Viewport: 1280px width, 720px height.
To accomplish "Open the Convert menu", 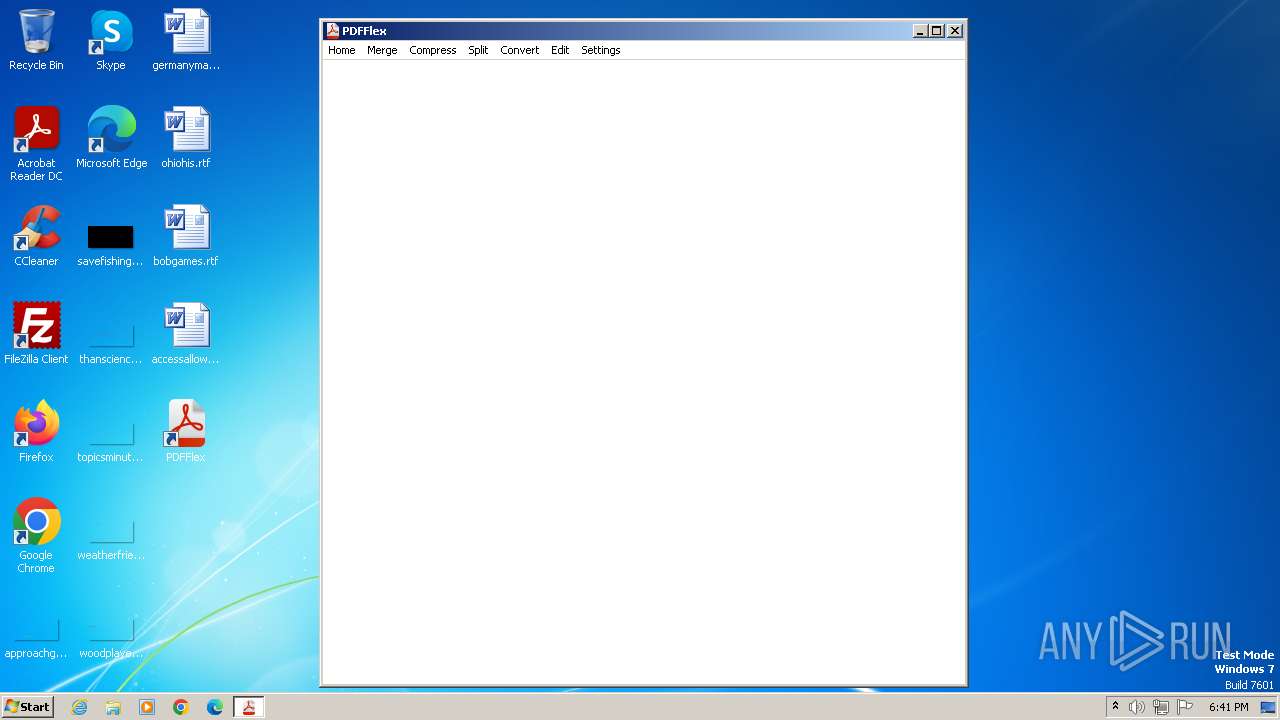I will click(519, 50).
